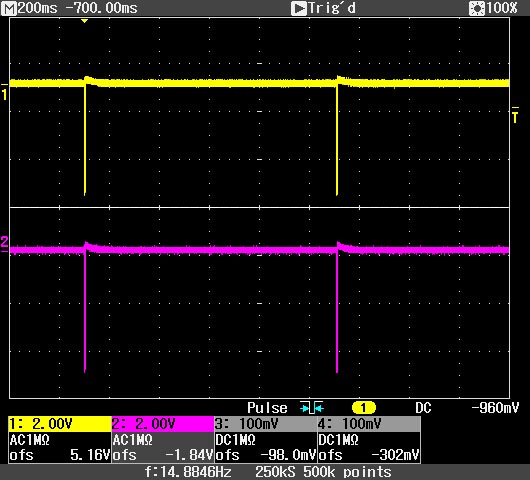The image size is (530, 480).
Task: Click the yellow trigger source 1 badge
Action: pyautogui.click(x=363, y=408)
